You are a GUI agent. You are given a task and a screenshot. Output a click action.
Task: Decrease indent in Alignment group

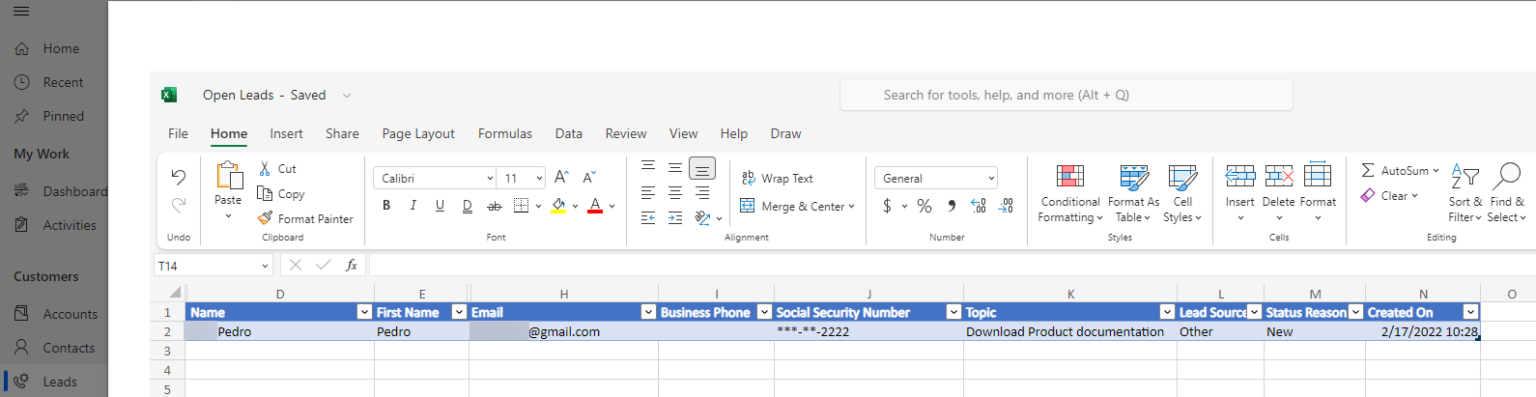(x=648, y=218)
